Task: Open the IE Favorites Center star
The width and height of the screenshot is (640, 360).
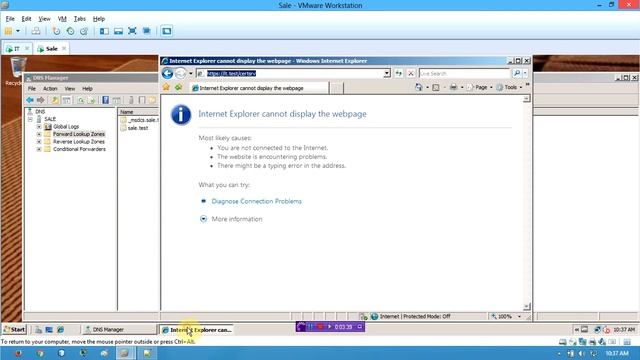Action: coord(166,87)
